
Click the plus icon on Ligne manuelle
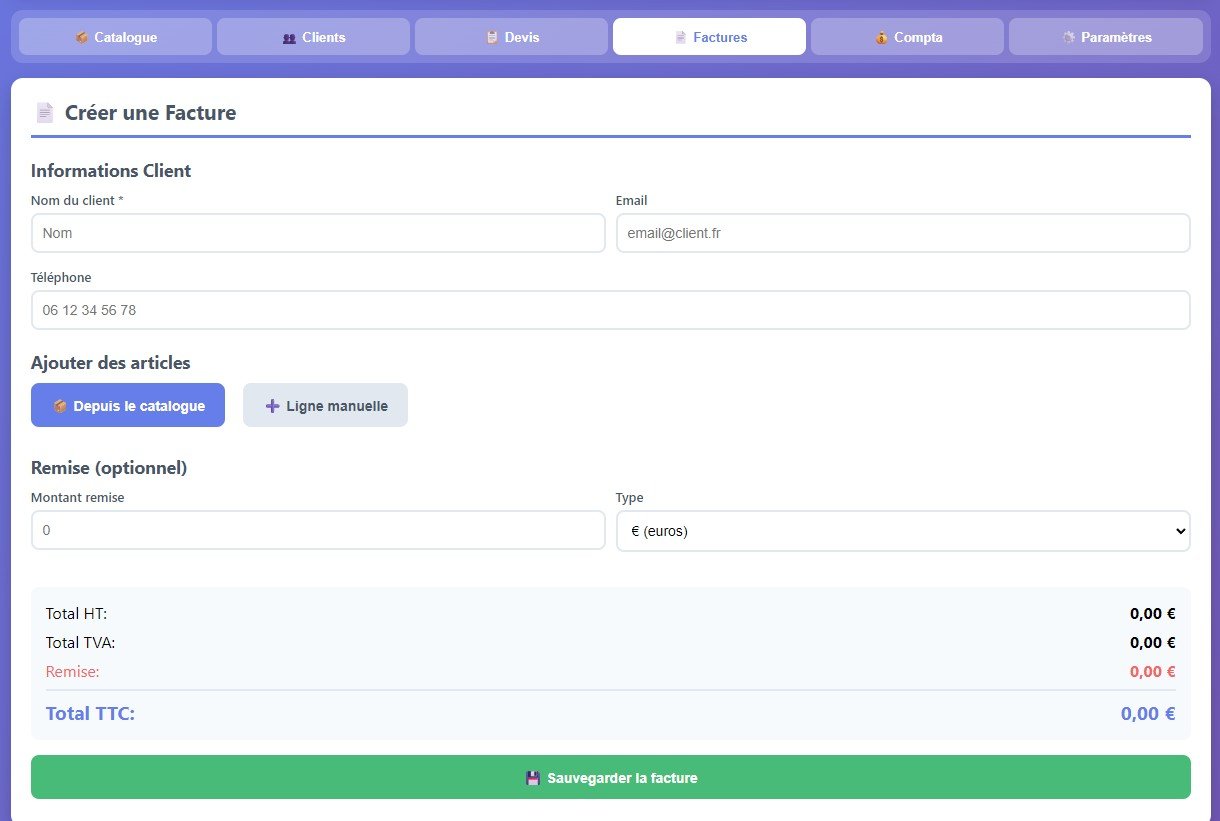[272, 406]
